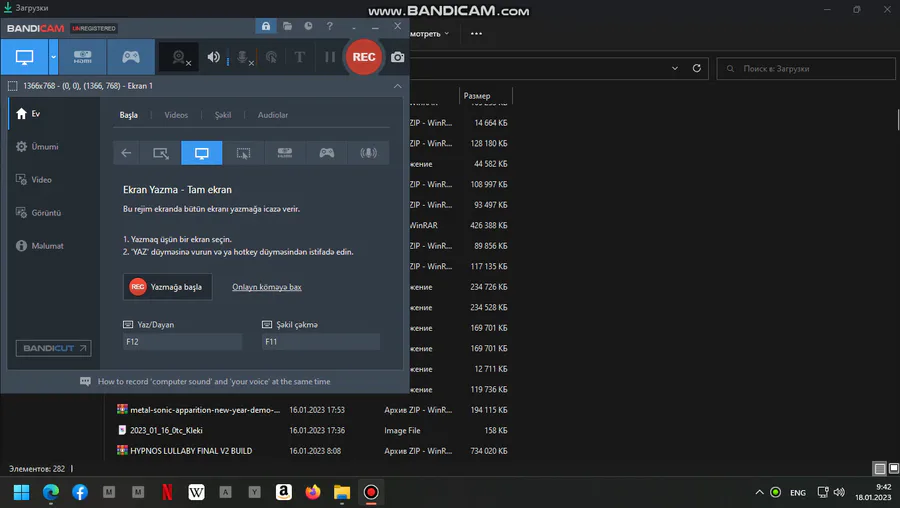Open Explorer more options ellipsis menu
Screen dimensions: 900x508
coord(476,34)
